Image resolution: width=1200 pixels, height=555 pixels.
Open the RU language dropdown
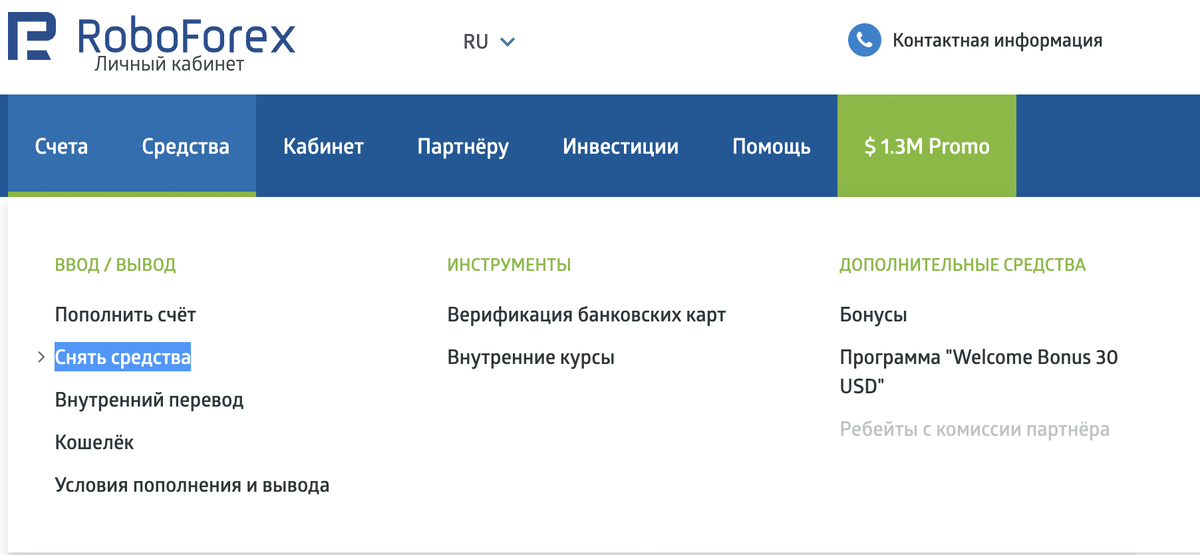click(x=489, y=42)
